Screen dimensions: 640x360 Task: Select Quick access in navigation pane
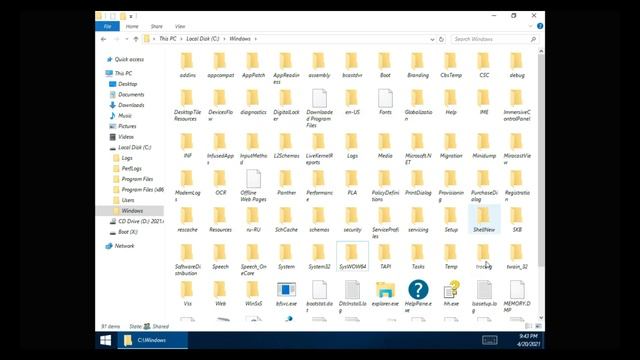pyautogui.click(x=129, y=60)
